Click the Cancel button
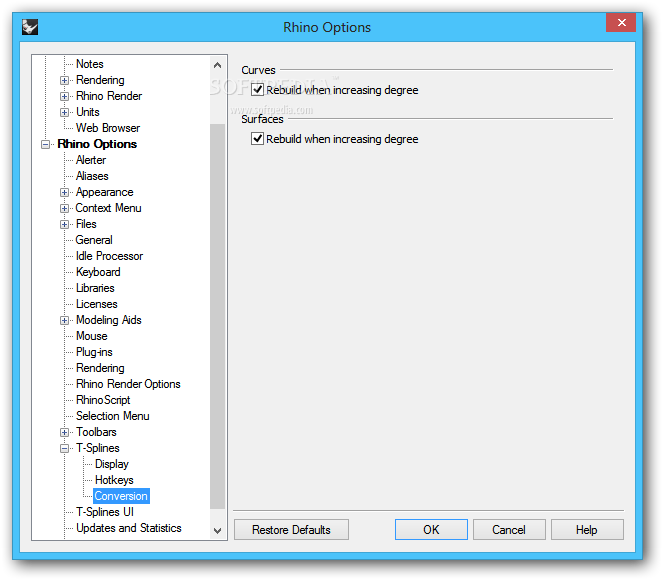The image size is (663, 580). [x=509, y=530]
